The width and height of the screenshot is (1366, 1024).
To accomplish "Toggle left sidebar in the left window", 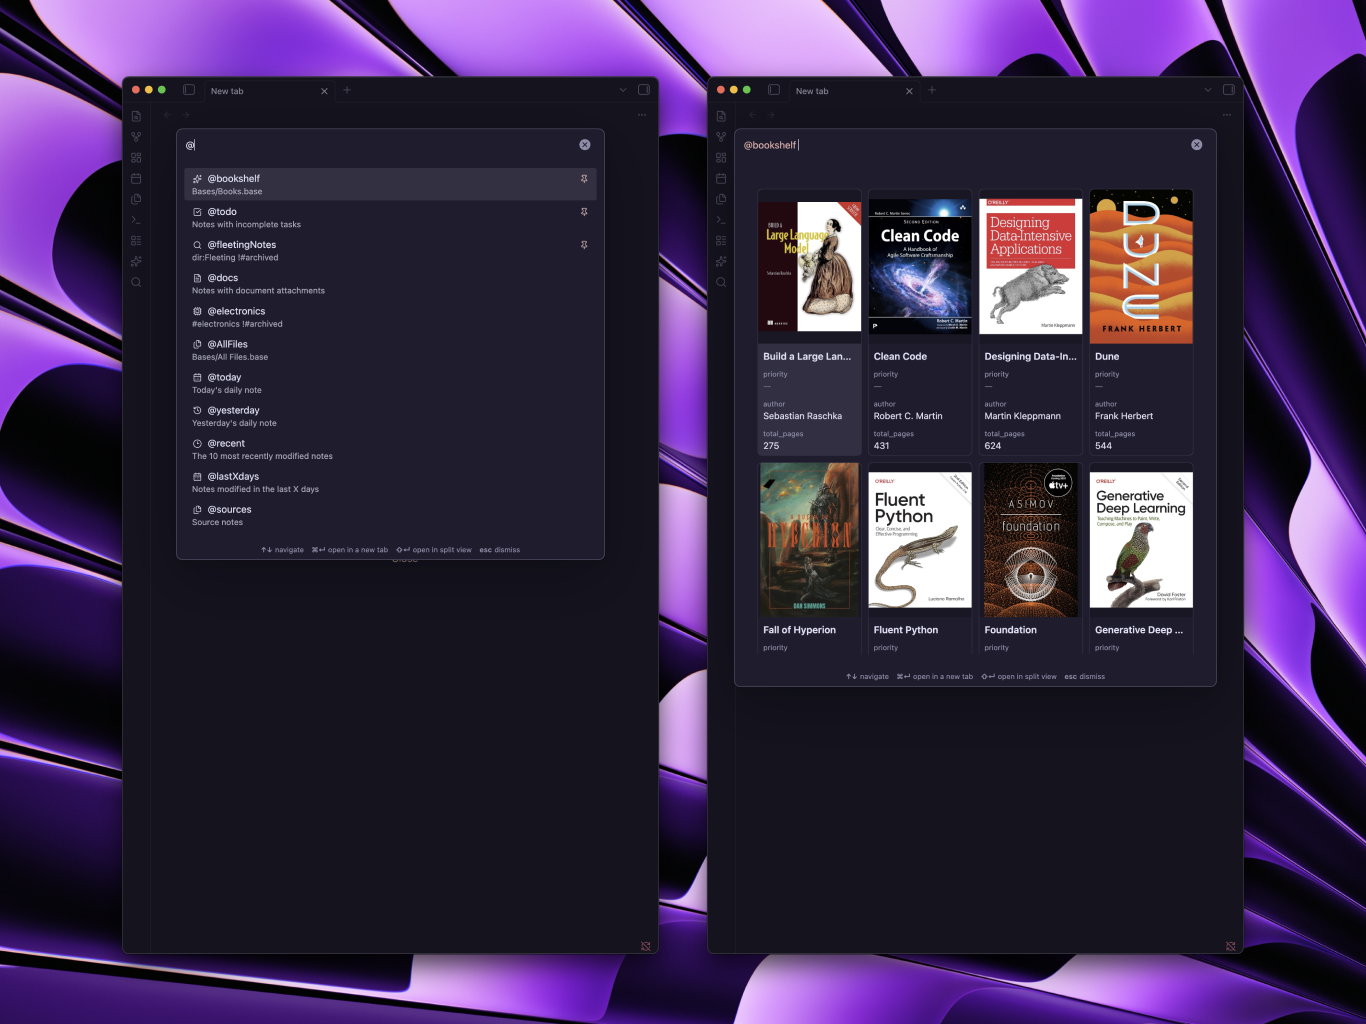I will point(189,90).
